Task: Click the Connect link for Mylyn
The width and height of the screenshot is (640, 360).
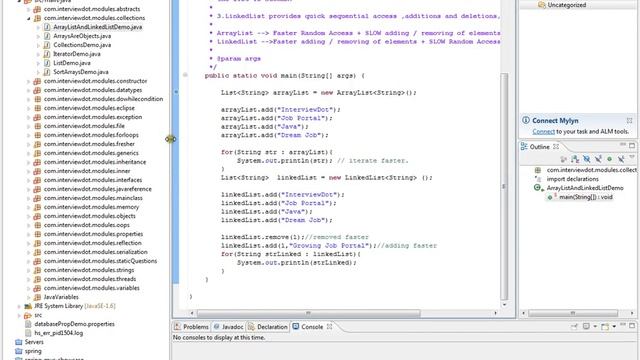Action: [x=543, y=131]
